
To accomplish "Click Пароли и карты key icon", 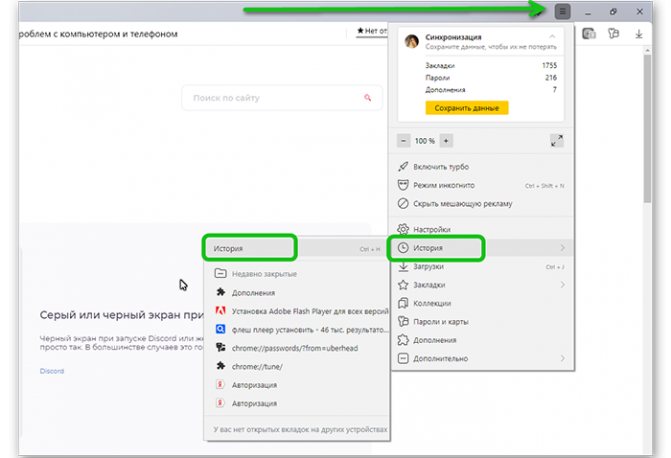I will [x=403, y=321].
